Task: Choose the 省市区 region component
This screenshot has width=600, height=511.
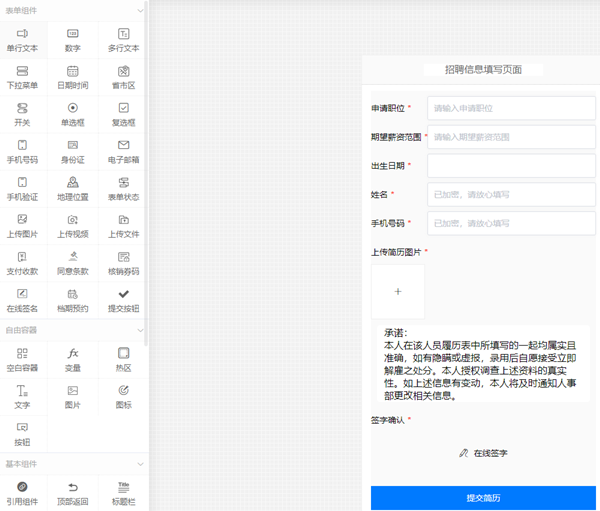Action: point(123,77)
